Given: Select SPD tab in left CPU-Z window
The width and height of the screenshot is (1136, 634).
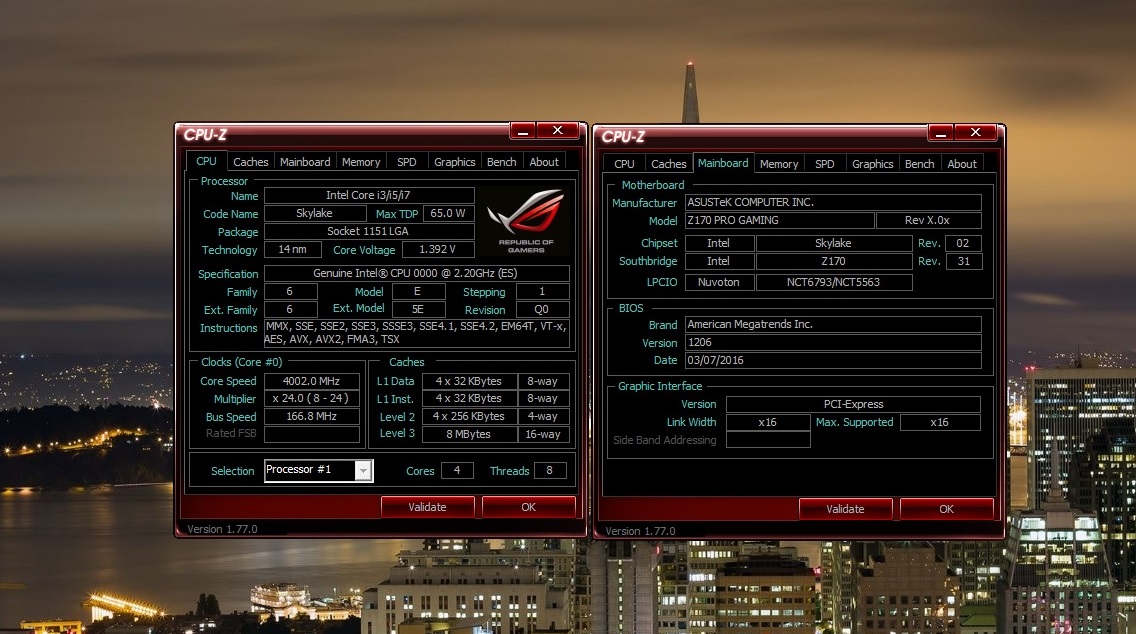Looking at the screenshot, I should (406, 162).
